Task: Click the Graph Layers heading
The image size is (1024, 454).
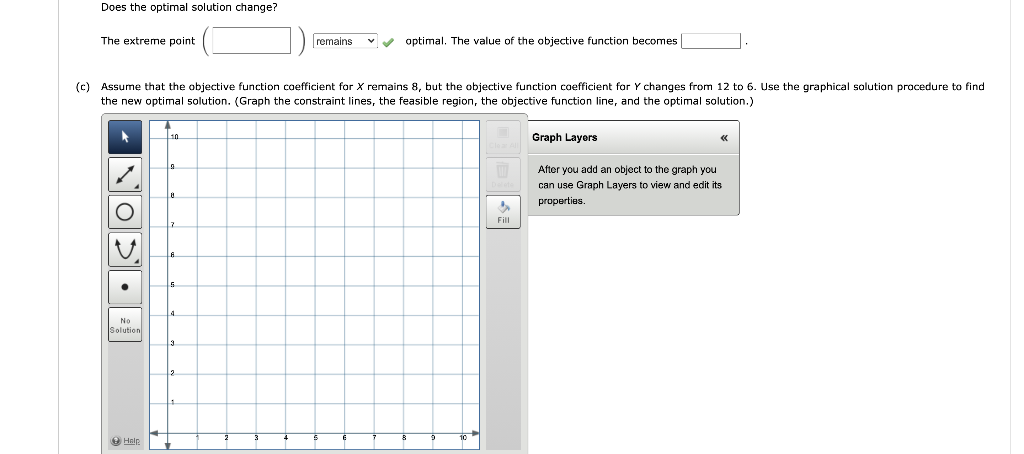Action: coord(564,137)
